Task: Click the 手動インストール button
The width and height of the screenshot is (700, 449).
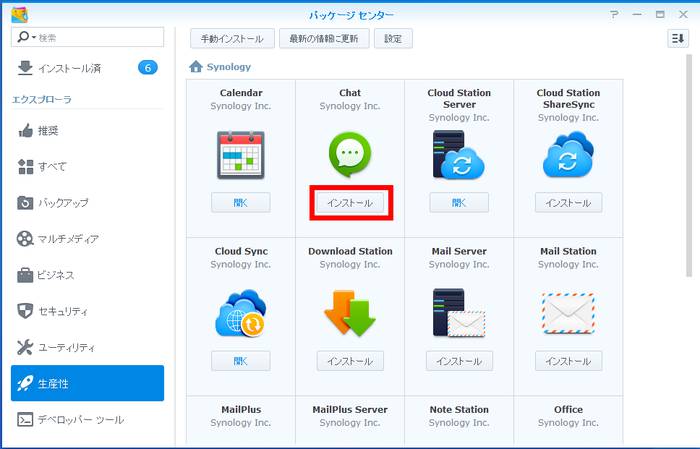Action: click(x=232, y=38)
